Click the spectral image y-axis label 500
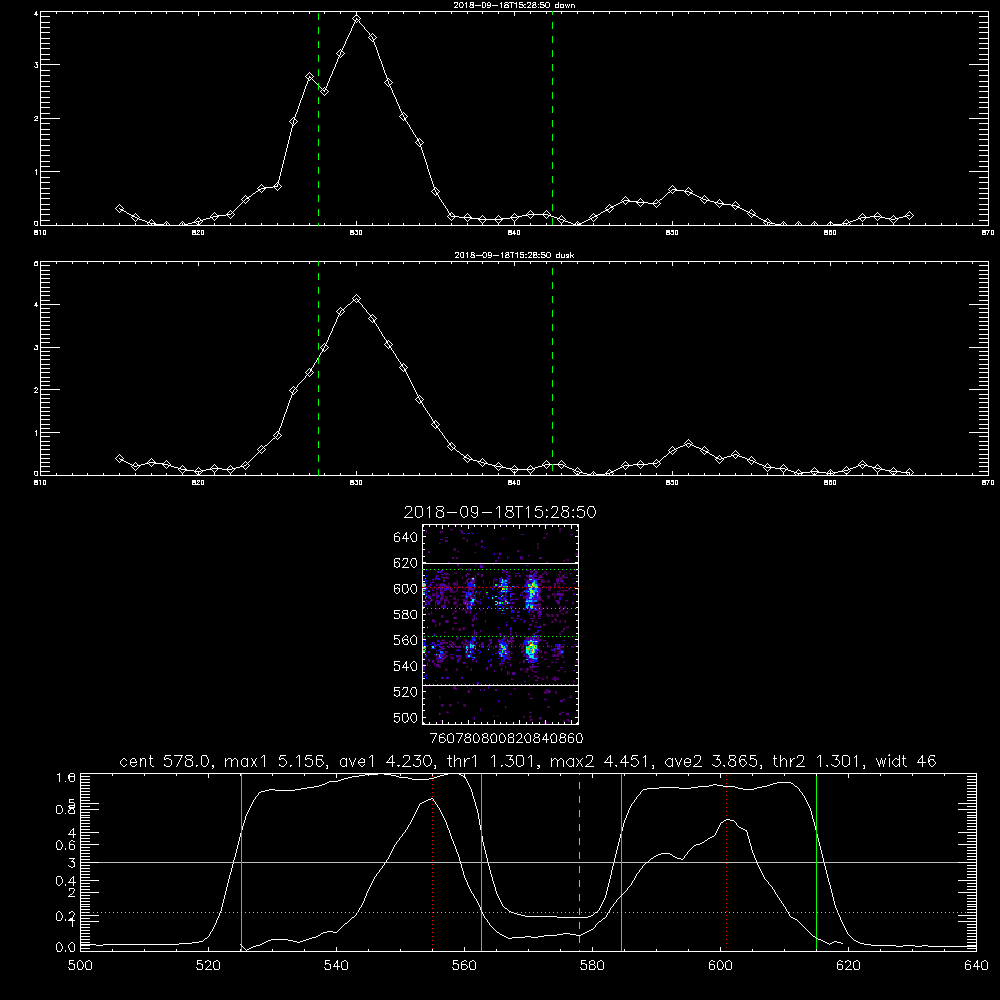 click(x=406, y=717)
